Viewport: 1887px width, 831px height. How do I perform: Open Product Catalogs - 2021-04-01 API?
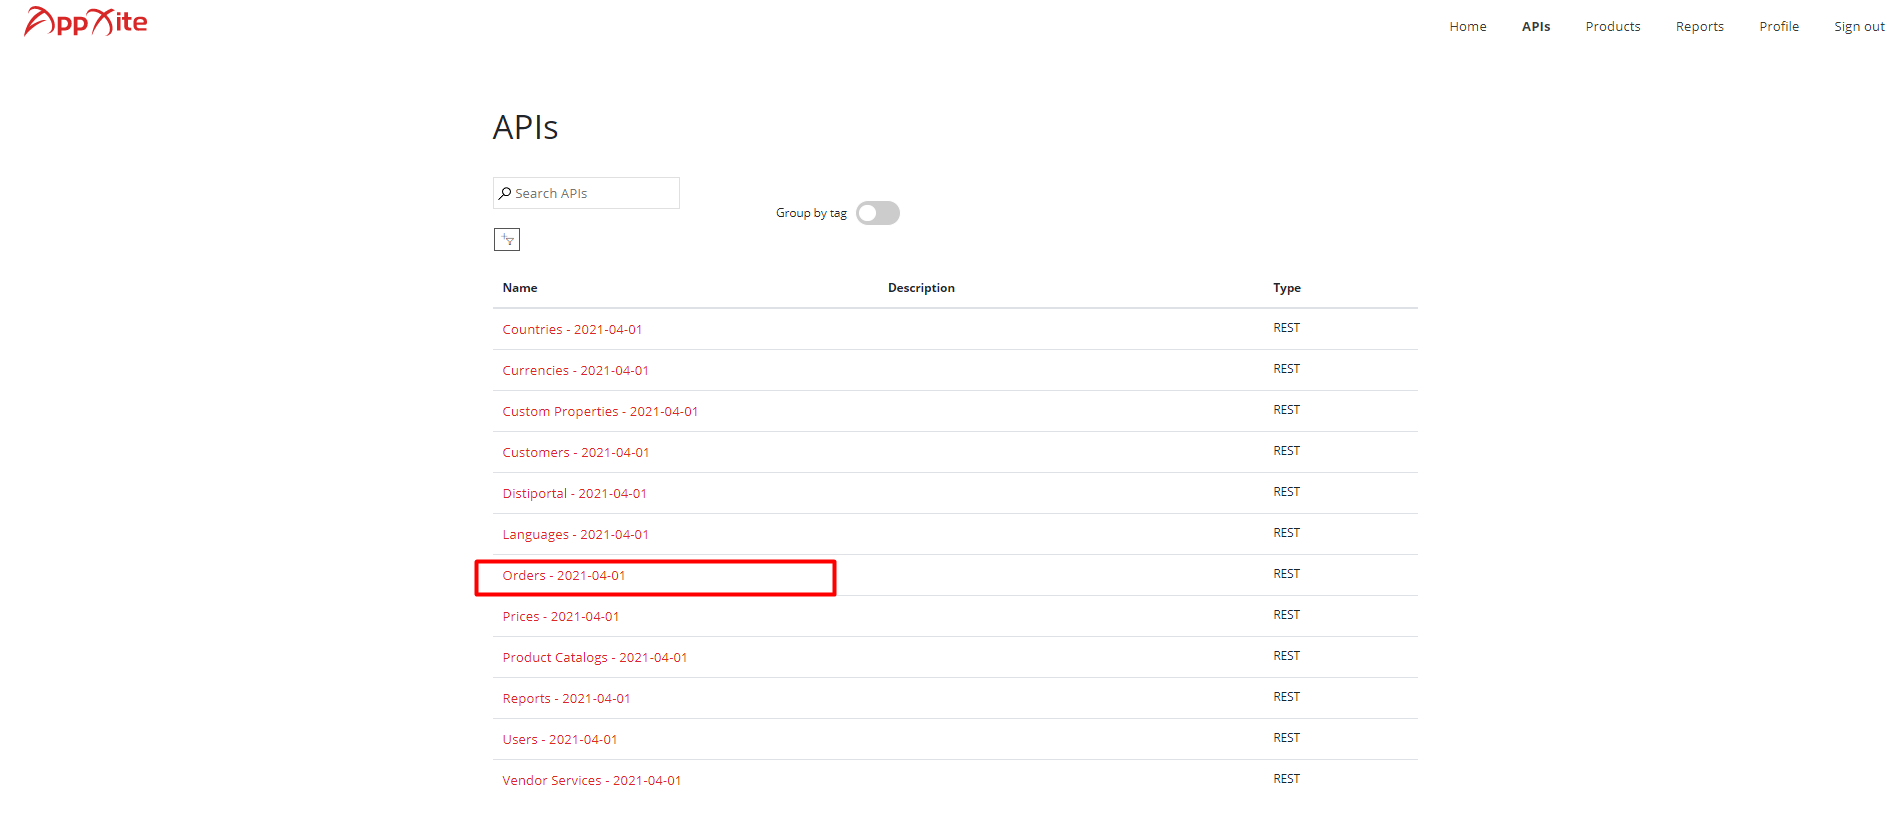[x=595, y=657]
